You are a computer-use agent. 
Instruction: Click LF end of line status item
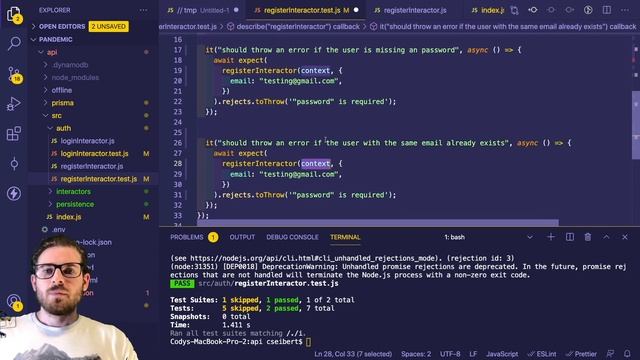point(473,354)
